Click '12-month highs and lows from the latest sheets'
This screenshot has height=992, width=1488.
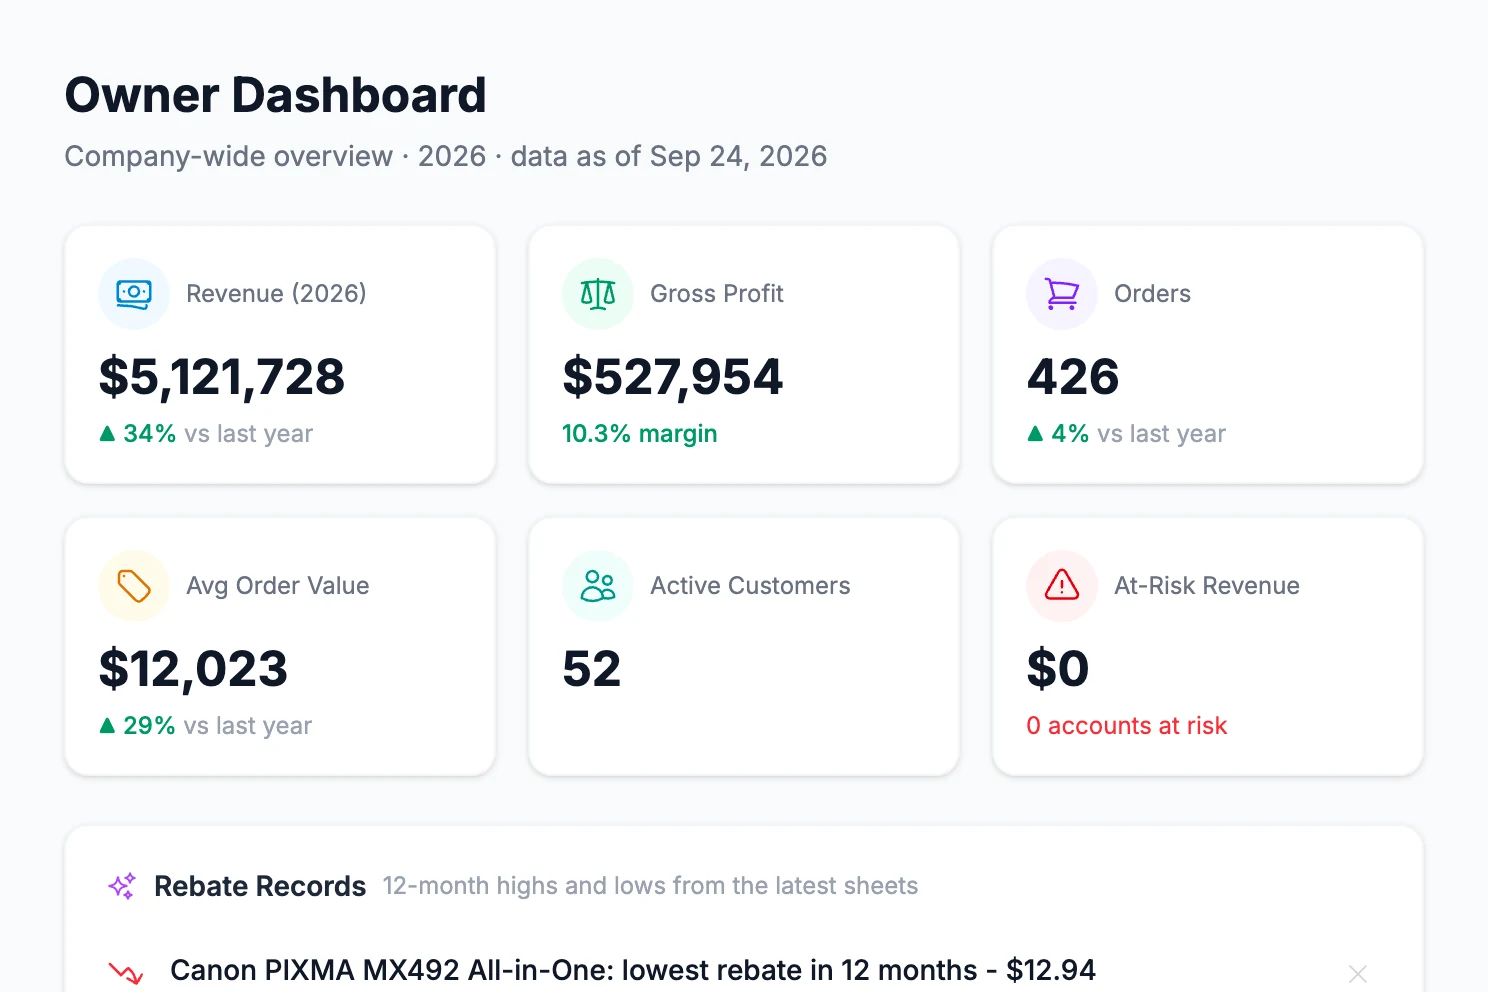point(651,886)
